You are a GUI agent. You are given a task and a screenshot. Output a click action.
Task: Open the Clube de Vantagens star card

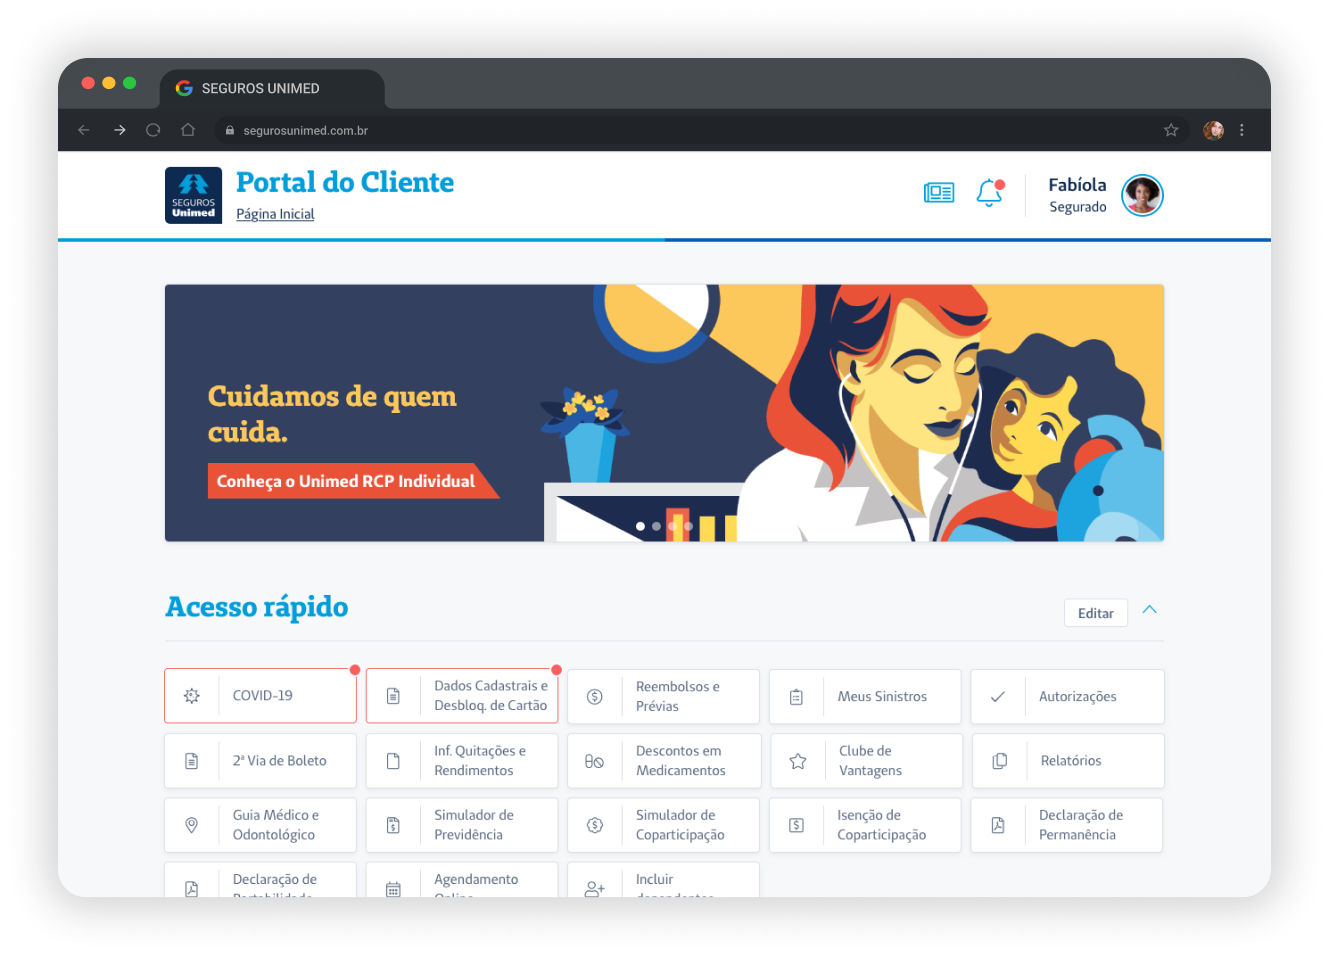point(866,761)
